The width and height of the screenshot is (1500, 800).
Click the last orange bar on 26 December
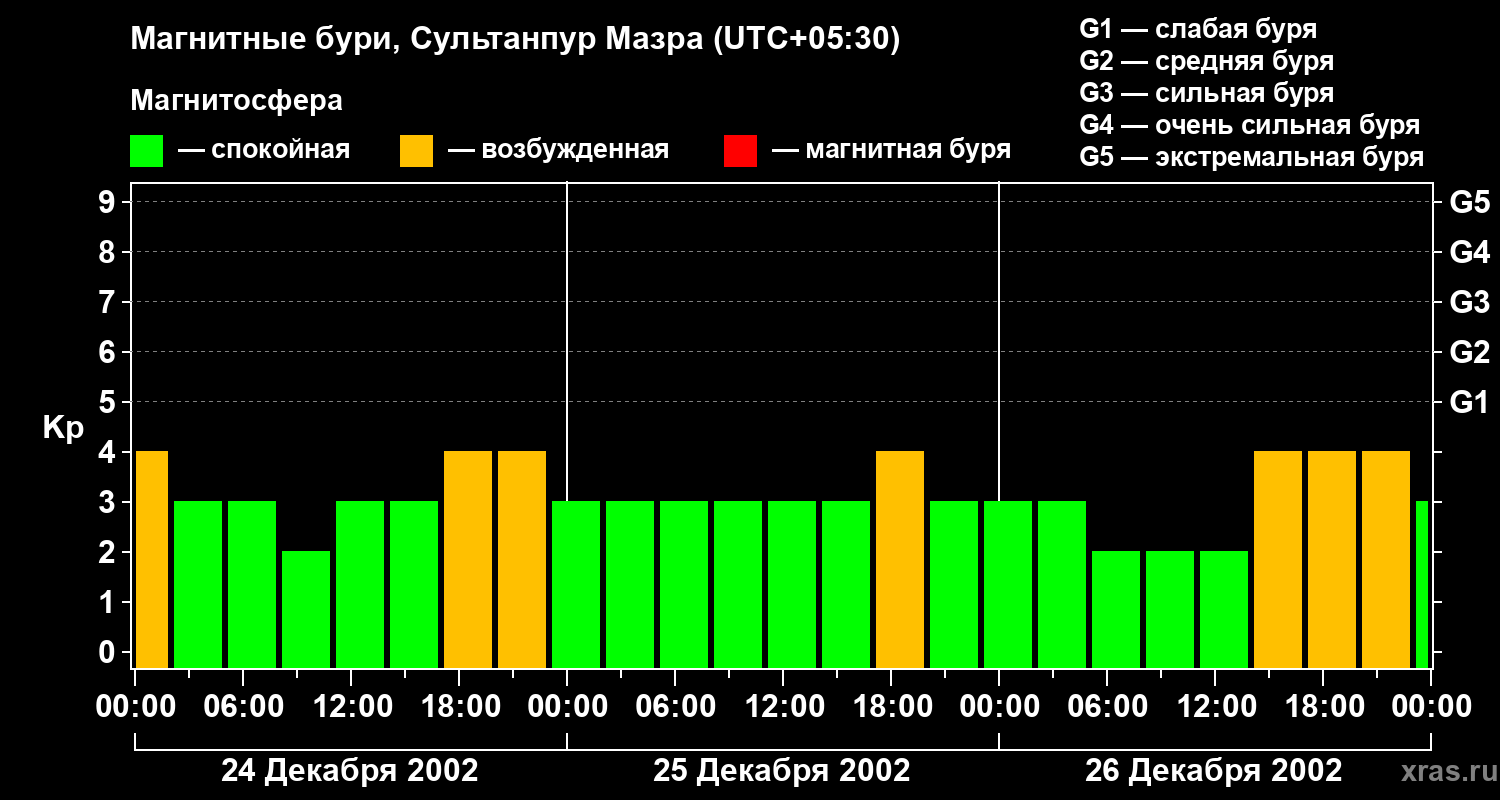(x=1386, y=559)
